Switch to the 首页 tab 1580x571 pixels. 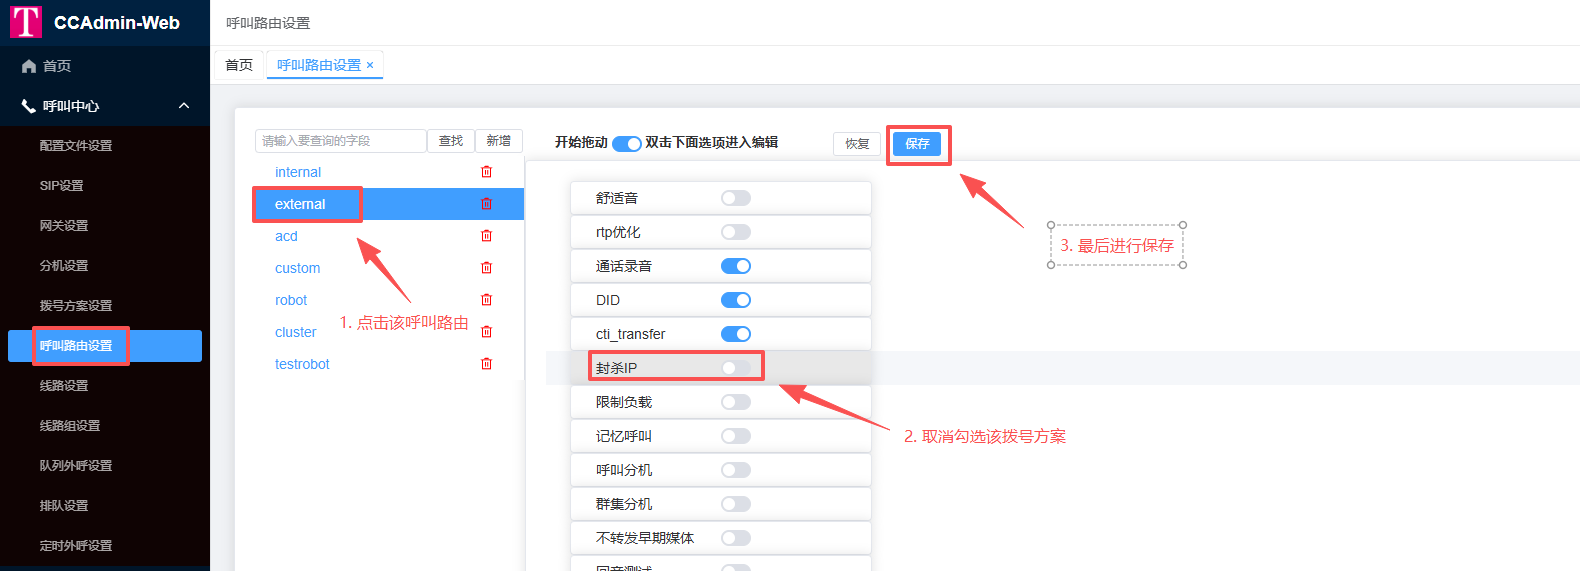(x=239, y=65)
